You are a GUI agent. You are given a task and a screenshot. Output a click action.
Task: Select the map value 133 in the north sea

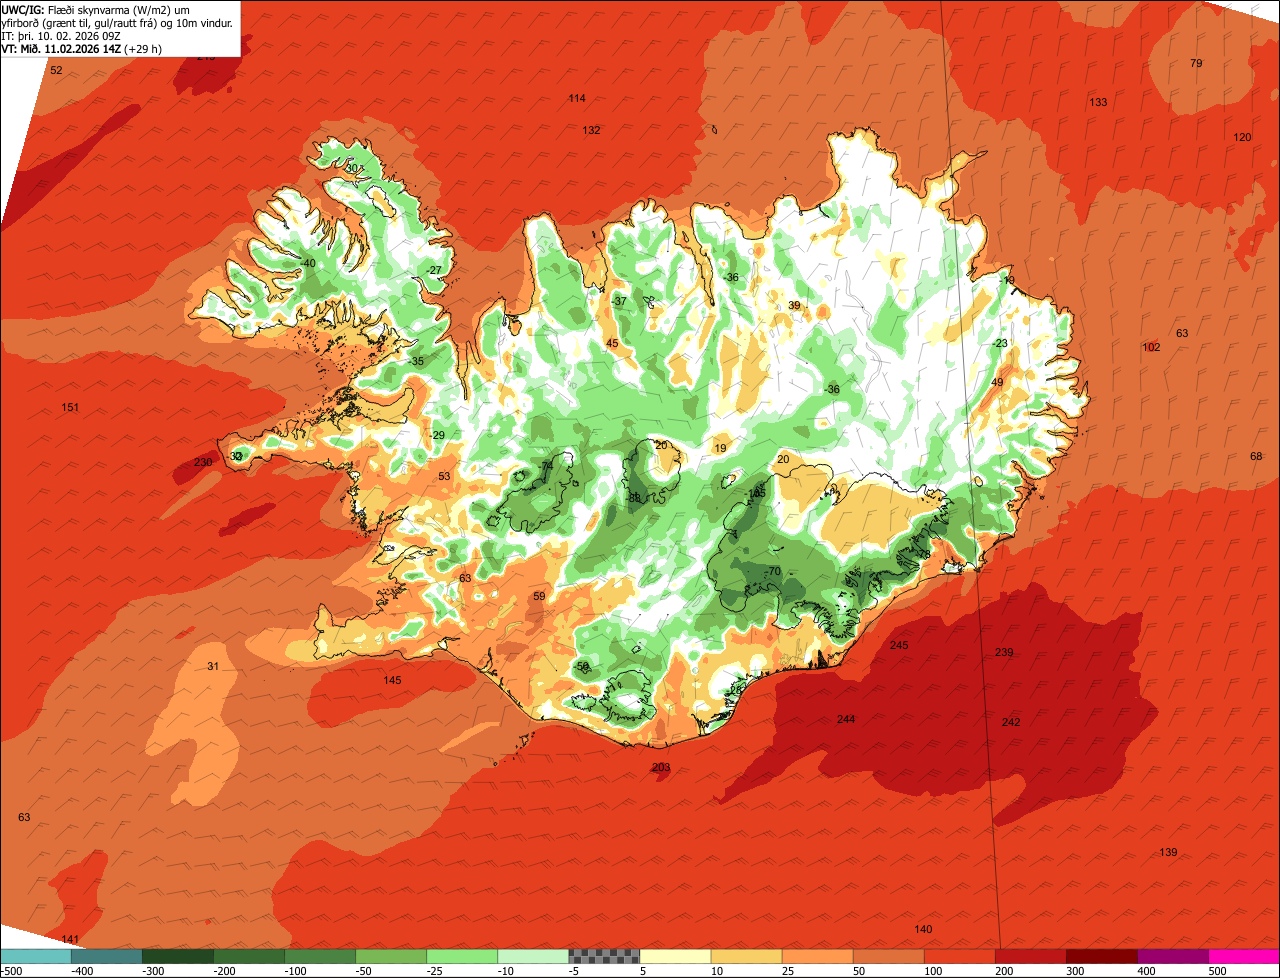(x=1098, y=103)
